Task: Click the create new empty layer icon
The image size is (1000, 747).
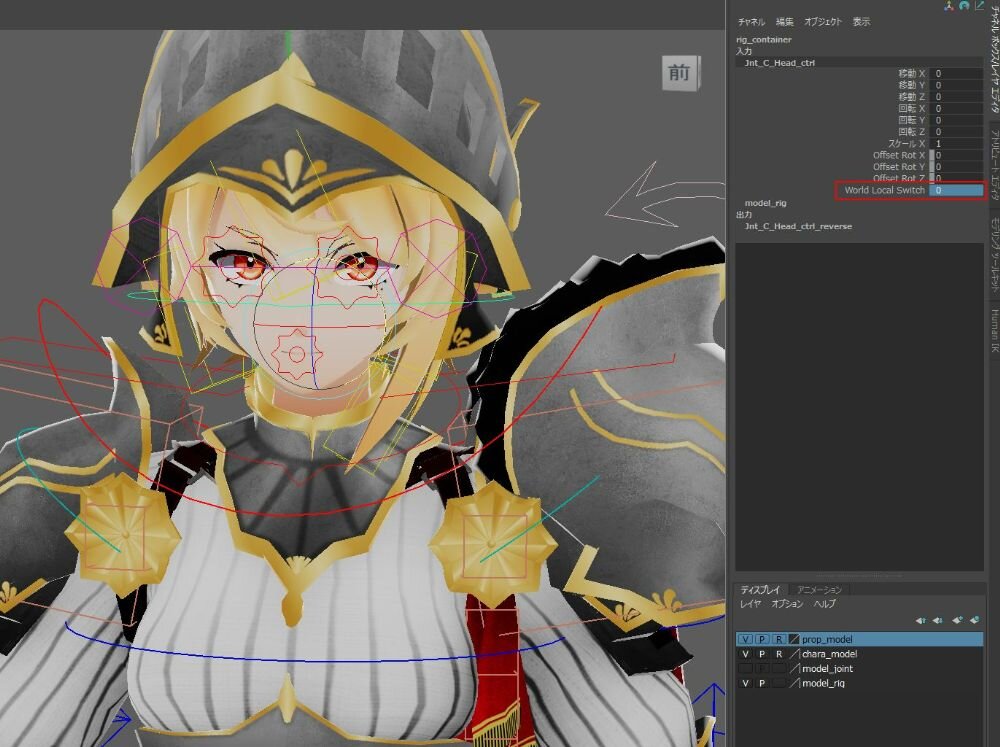Action: (957, 620)
